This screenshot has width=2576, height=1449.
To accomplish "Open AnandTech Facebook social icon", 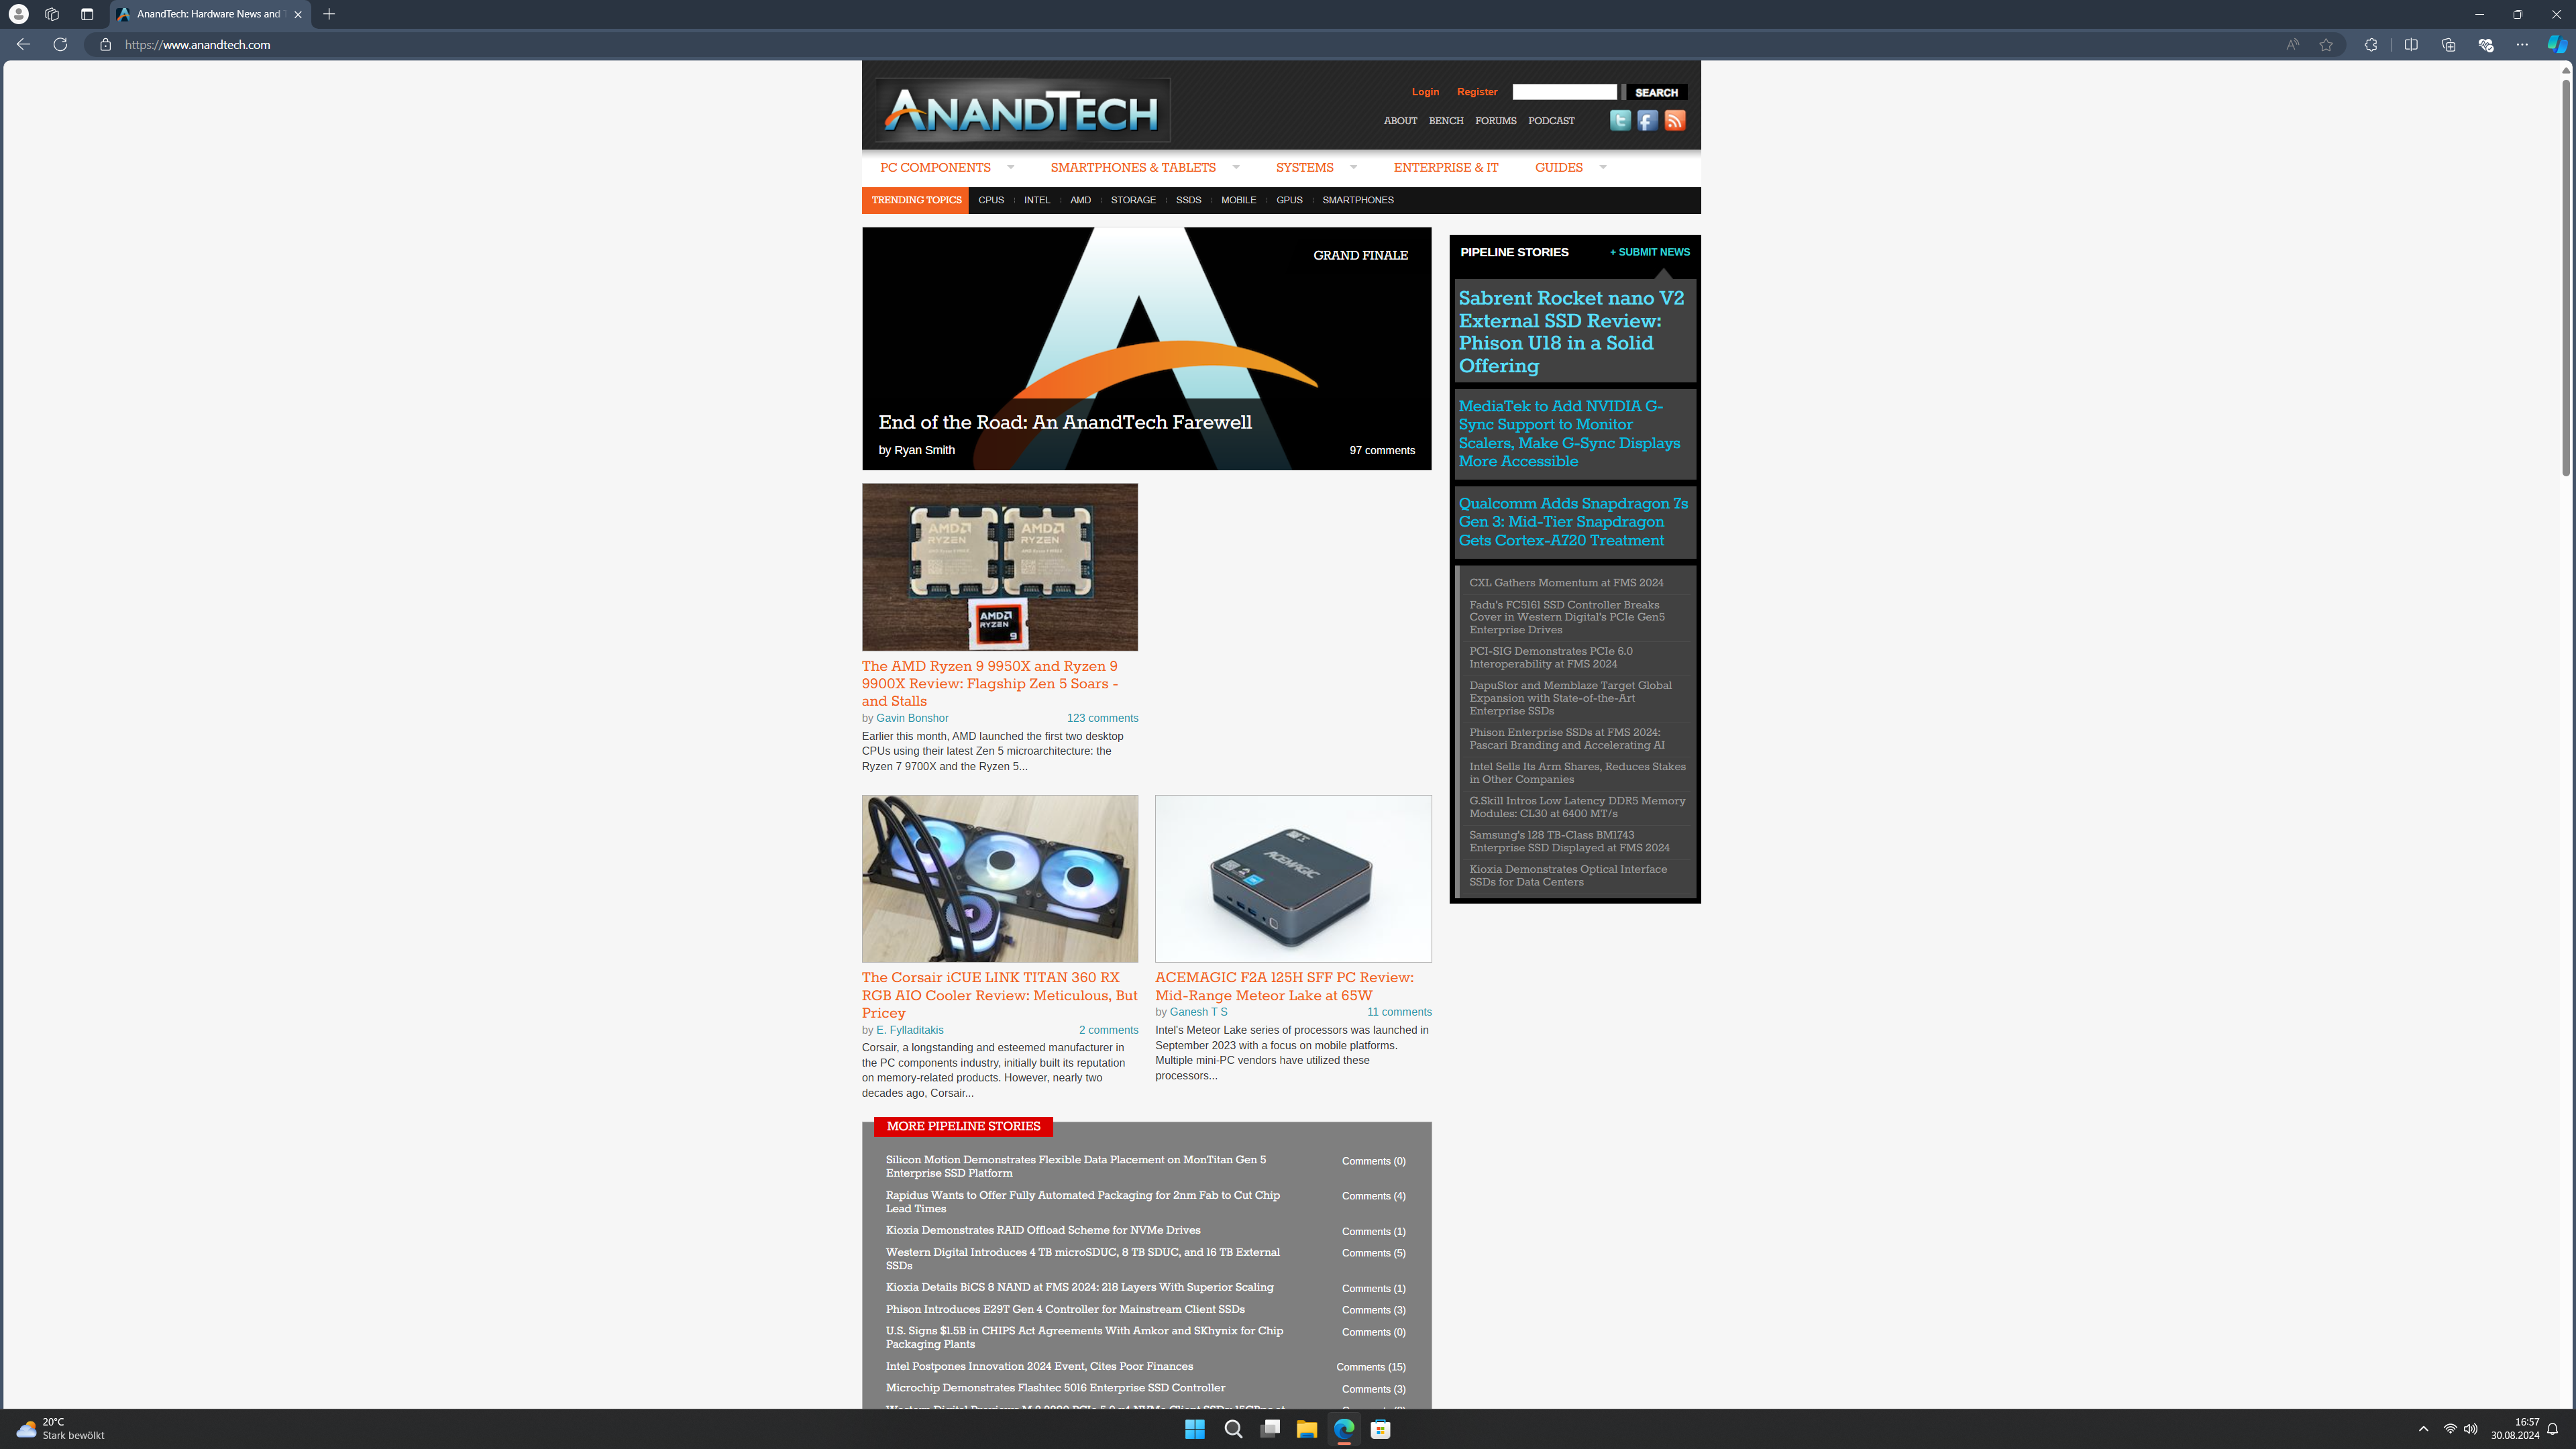I will point(1647,121).
